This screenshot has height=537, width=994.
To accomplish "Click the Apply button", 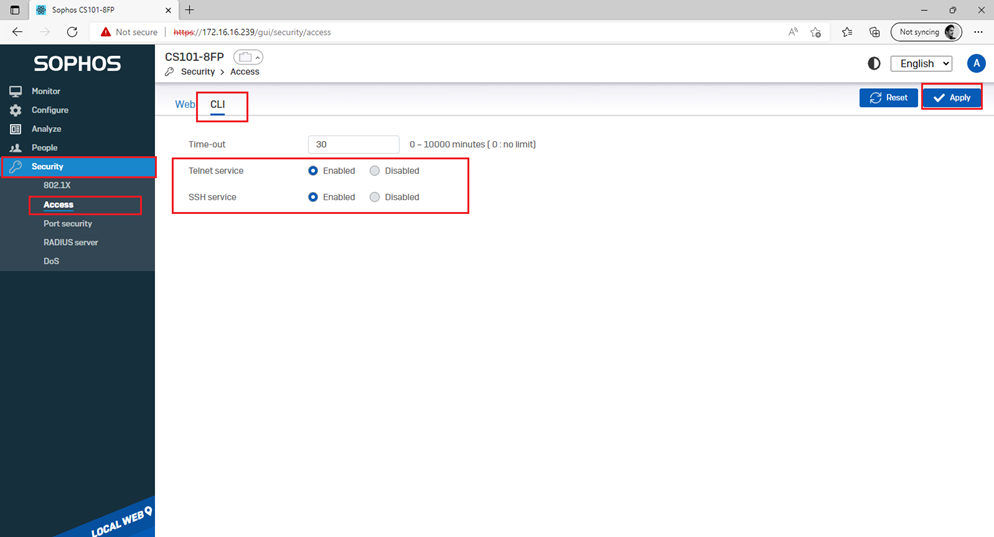I will pyautogui.click(x=951, y=98).
